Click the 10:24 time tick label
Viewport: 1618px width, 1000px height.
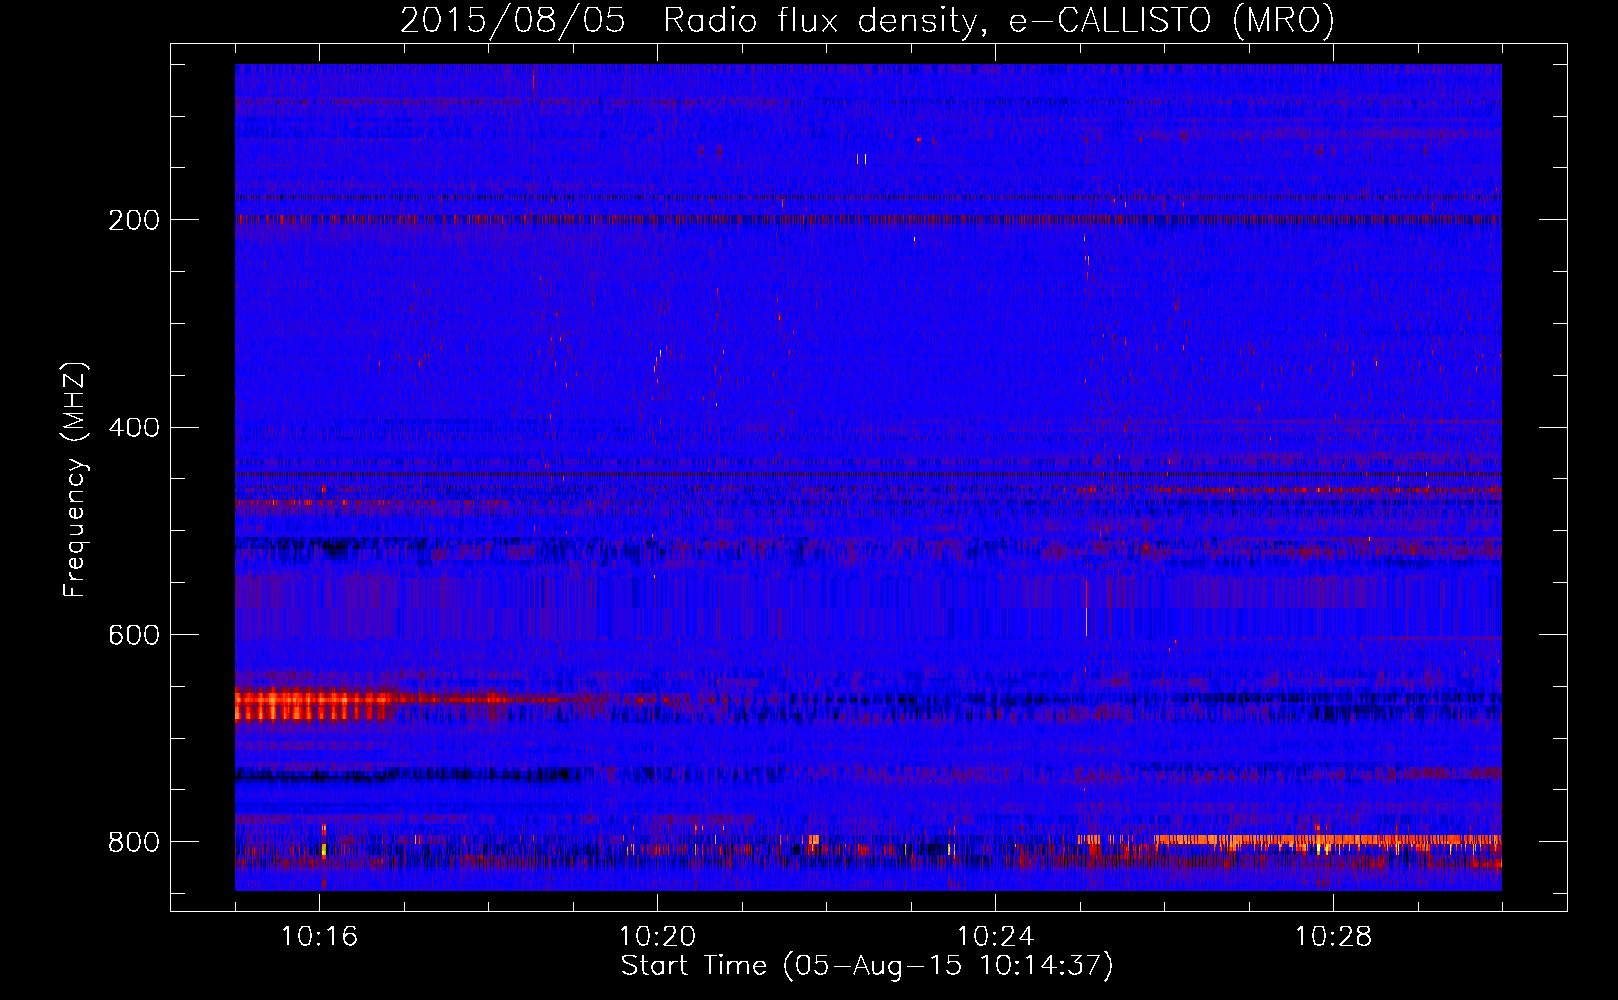(x=995, y=937)
